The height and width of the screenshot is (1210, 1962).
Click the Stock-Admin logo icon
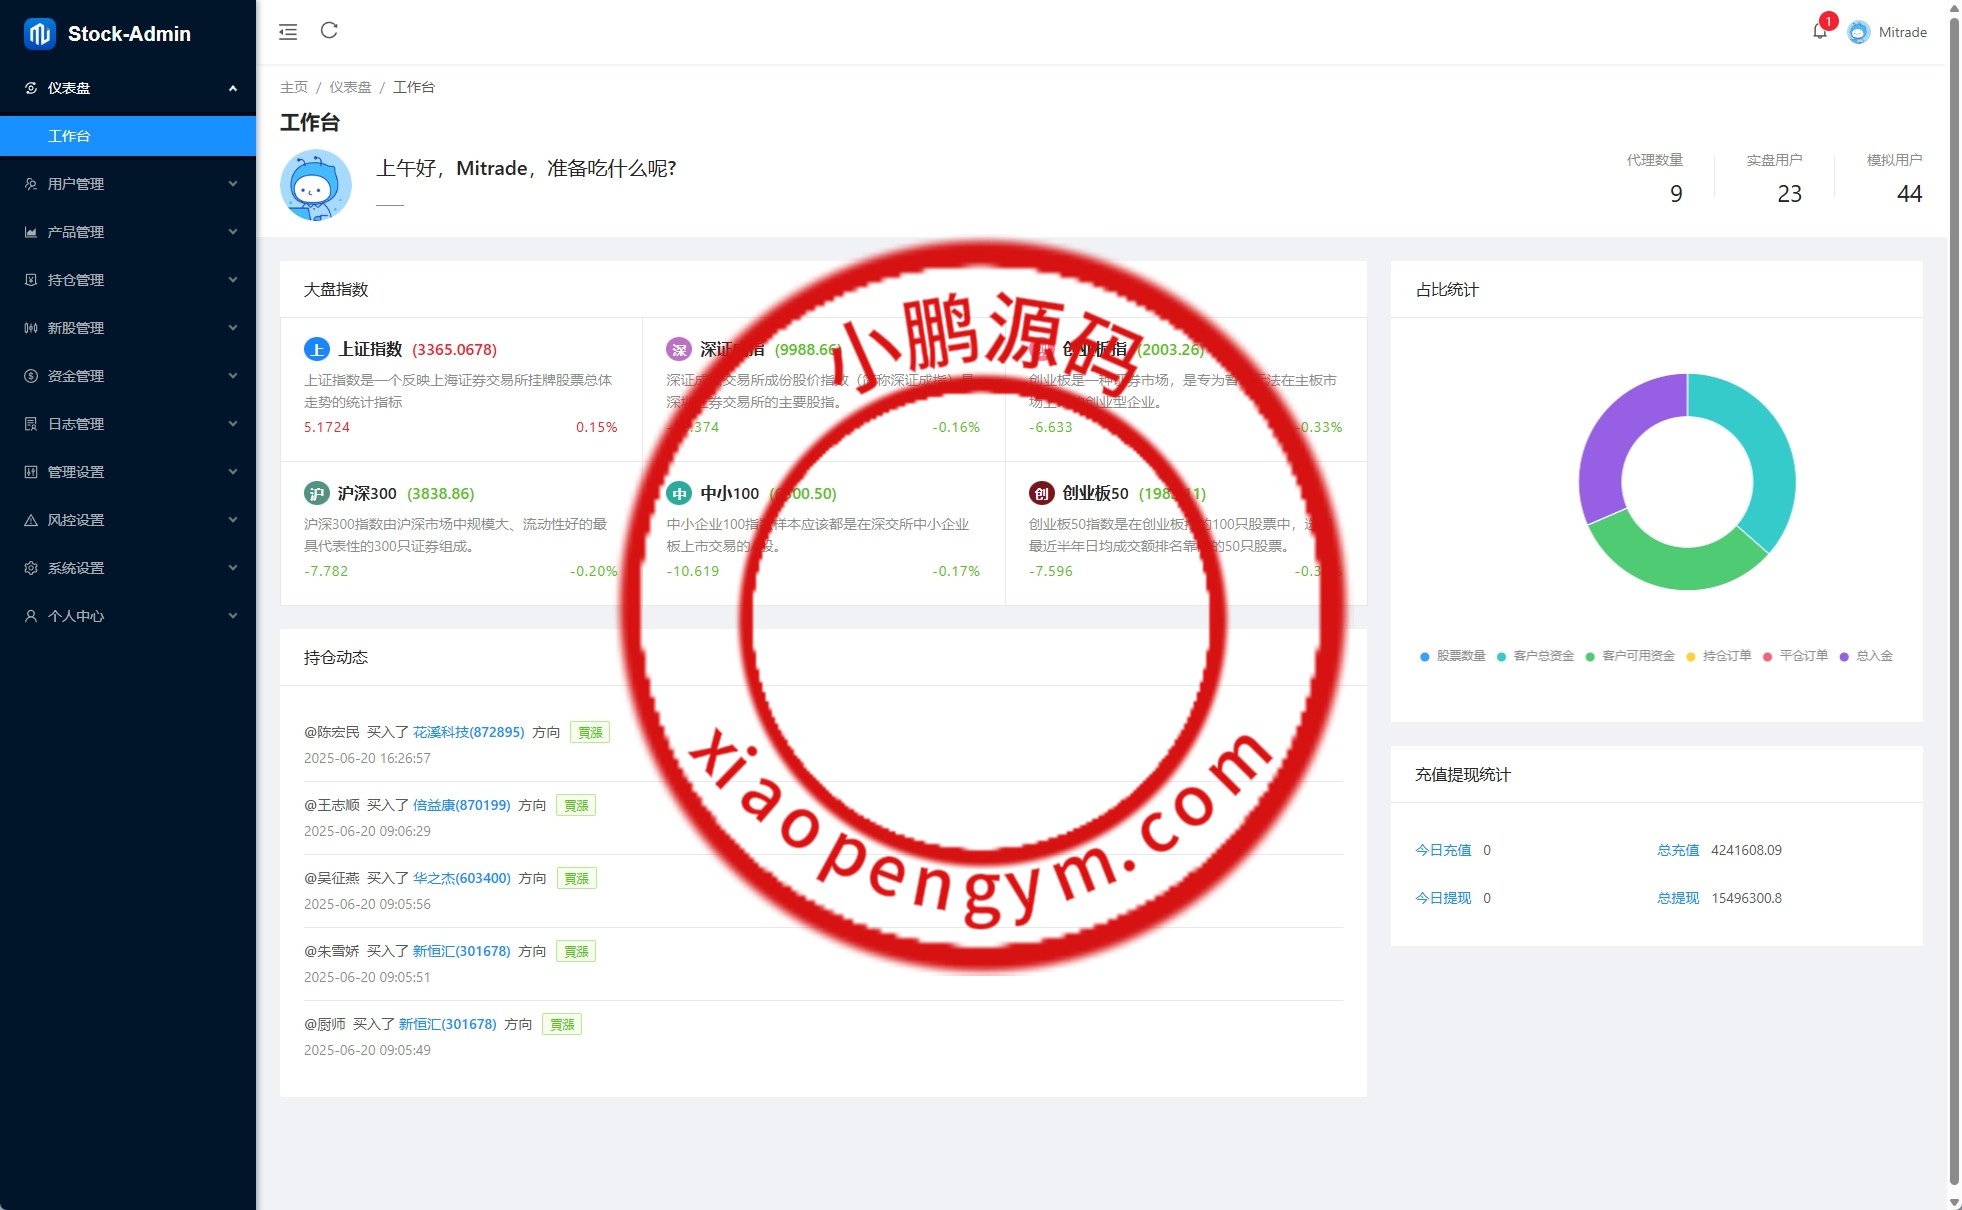tap(40, 34)
